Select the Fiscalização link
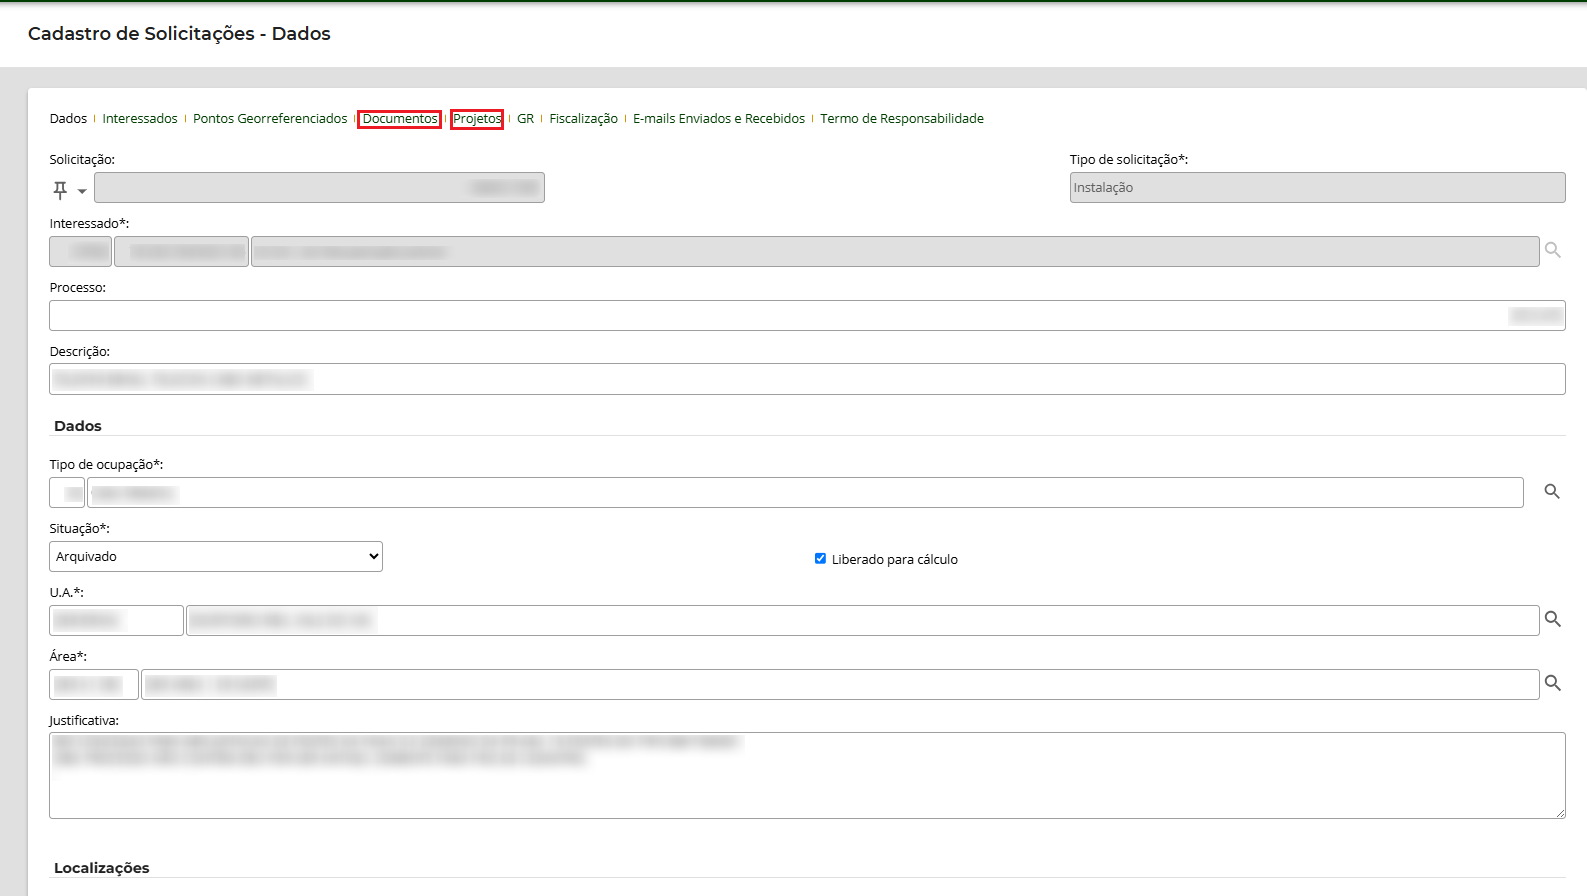 coord(583,119)
